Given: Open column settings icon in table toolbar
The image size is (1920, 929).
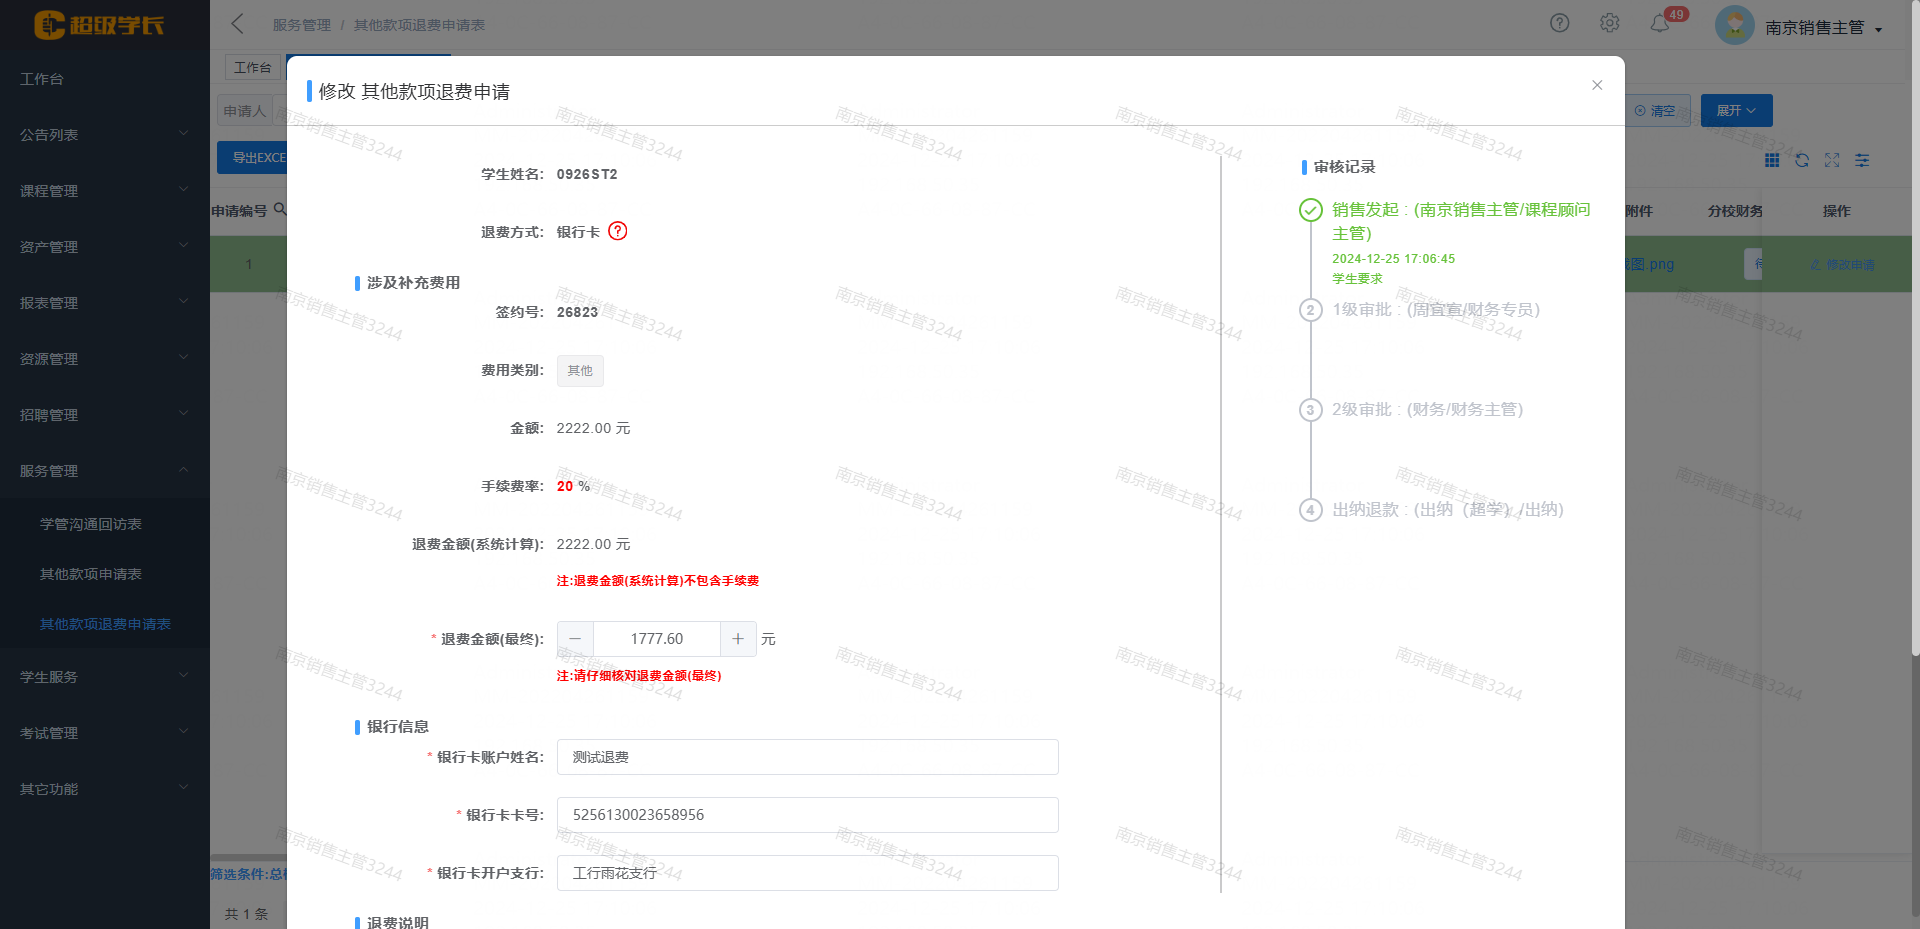Looking at the screenshot, I should click(1862, 160).
